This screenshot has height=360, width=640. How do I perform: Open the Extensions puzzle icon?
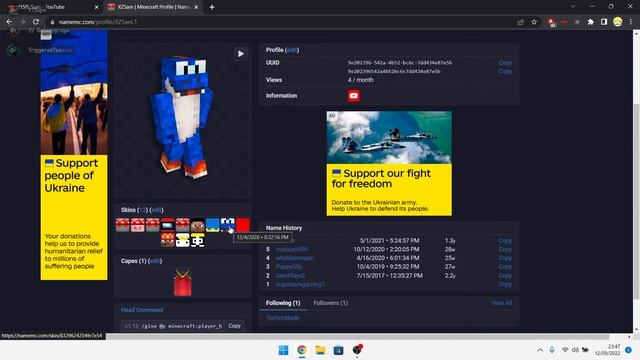590,22
